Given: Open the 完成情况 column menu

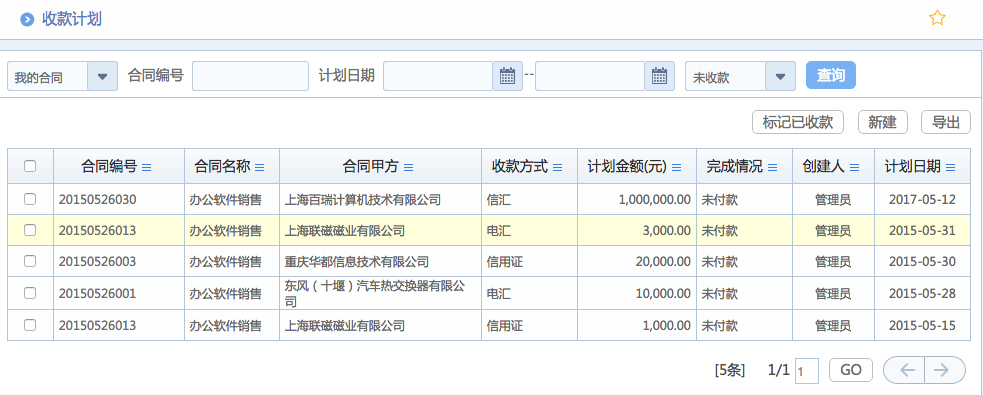Looking at the screenshot, I should click(x=772, y=167).
